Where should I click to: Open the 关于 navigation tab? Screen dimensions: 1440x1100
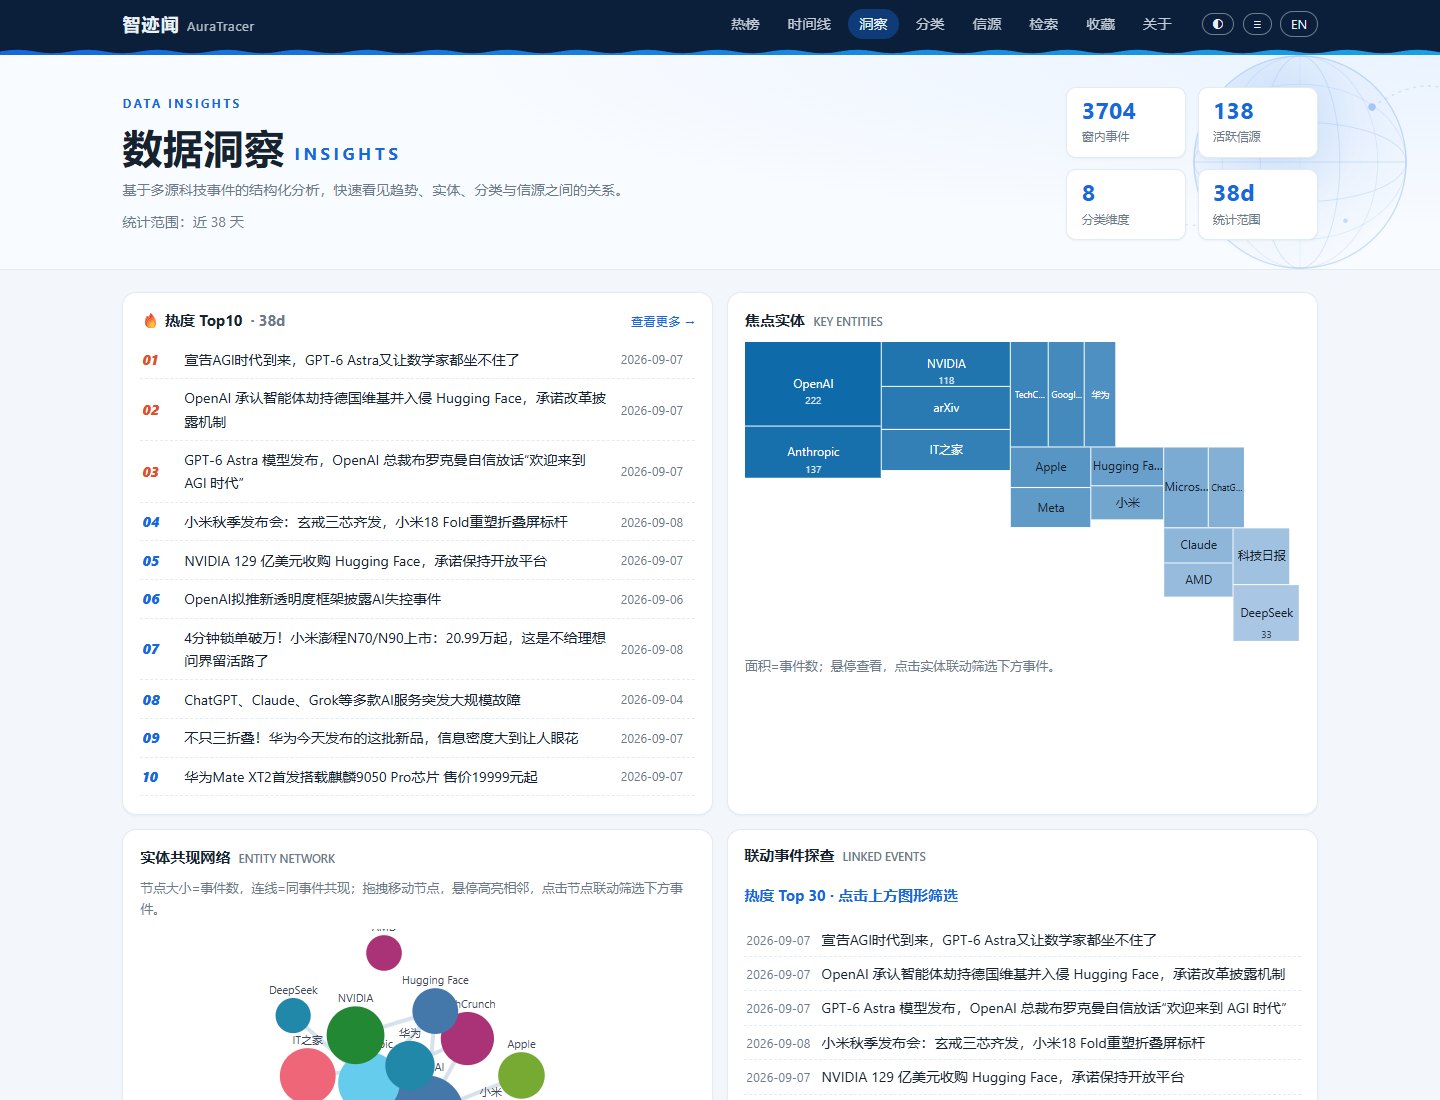1157,24
